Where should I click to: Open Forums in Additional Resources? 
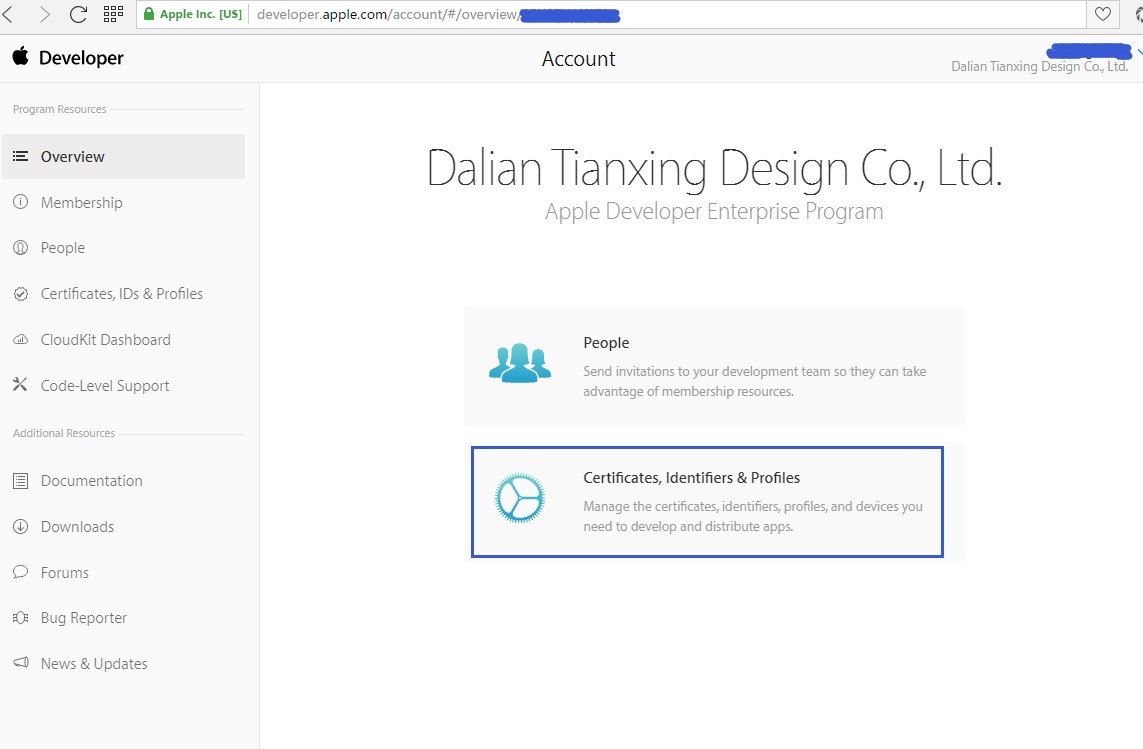tap(64, 573)
